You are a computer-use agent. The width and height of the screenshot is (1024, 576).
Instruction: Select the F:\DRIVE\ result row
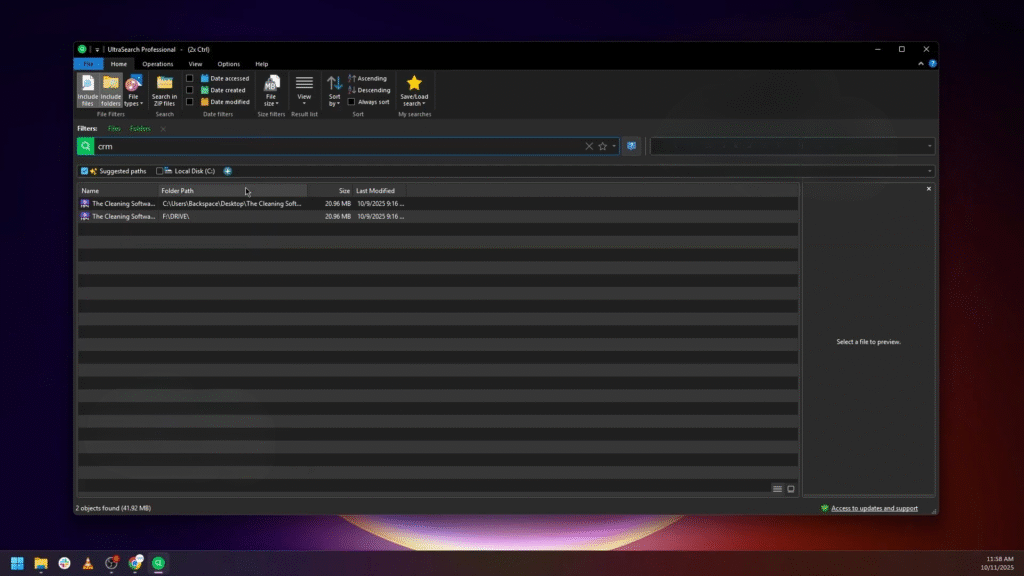tap(200, 216)
